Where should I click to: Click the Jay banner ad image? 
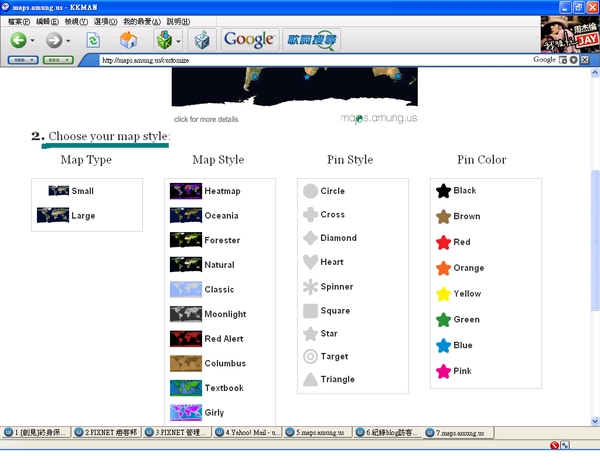coord(570,34)
